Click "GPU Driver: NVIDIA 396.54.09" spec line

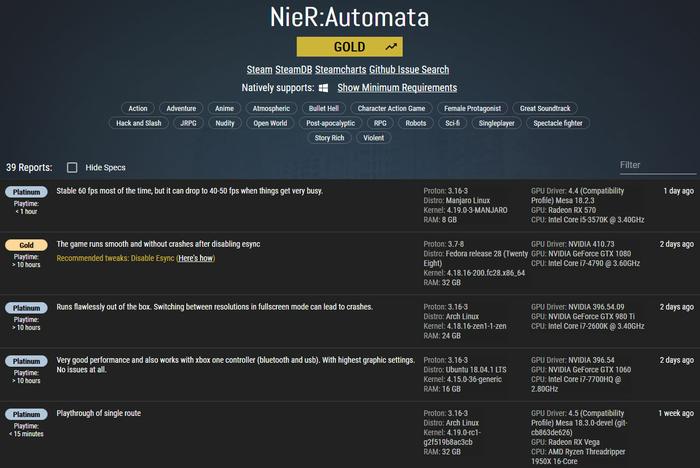coord(578,307)
